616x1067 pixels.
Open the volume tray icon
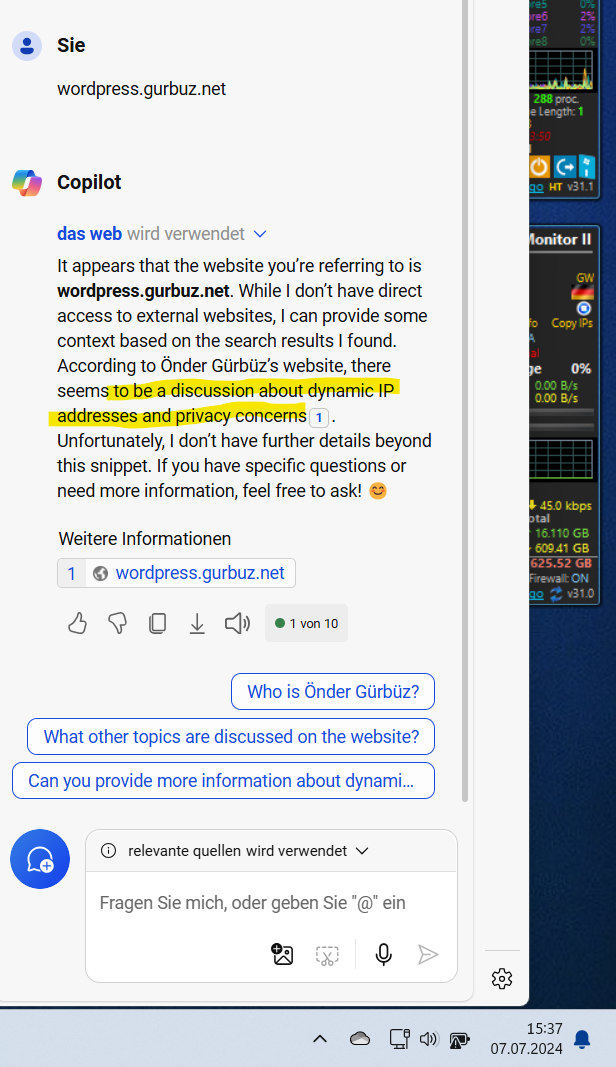(429, 1038)
